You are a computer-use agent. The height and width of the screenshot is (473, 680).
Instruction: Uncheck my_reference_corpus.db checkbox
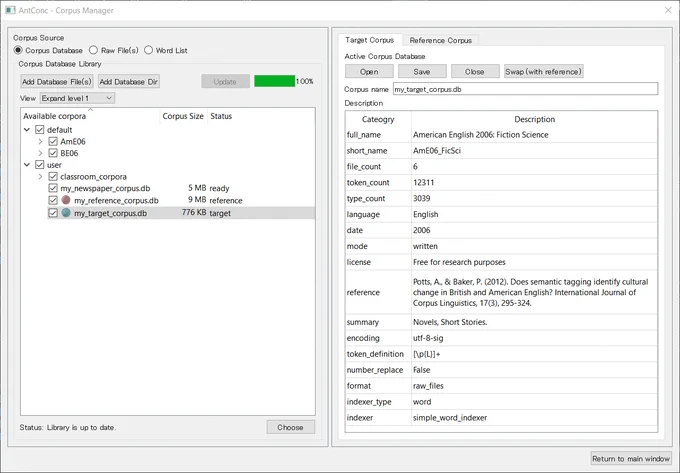[53, 200]
